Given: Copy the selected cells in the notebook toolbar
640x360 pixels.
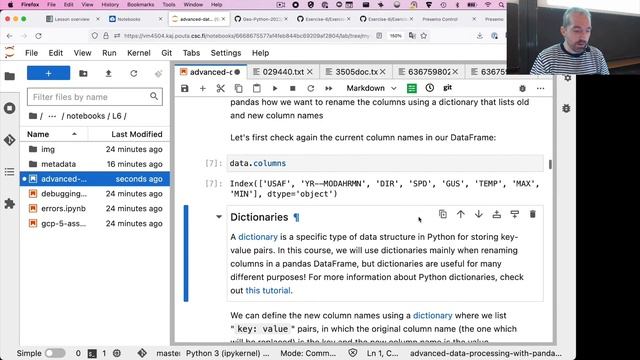Looking at the screenshot, I should click(238, 88).
